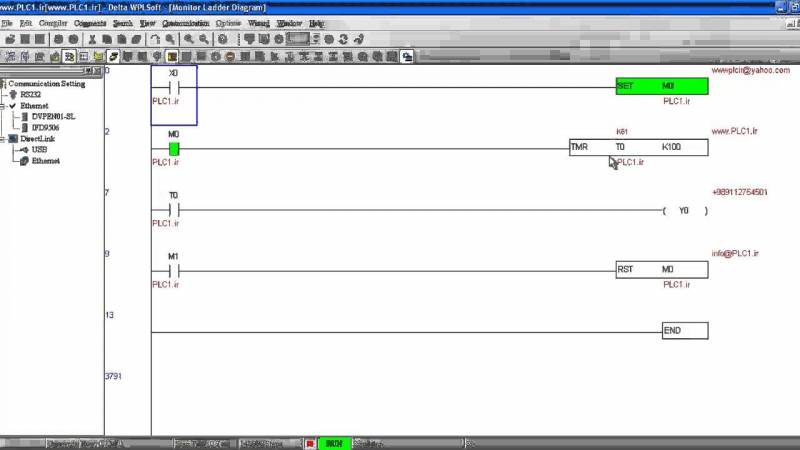Image resolution: width=800 pixels, height=450 pixels.
Task: Open the Help question mark icon
Action: (223, 39)
